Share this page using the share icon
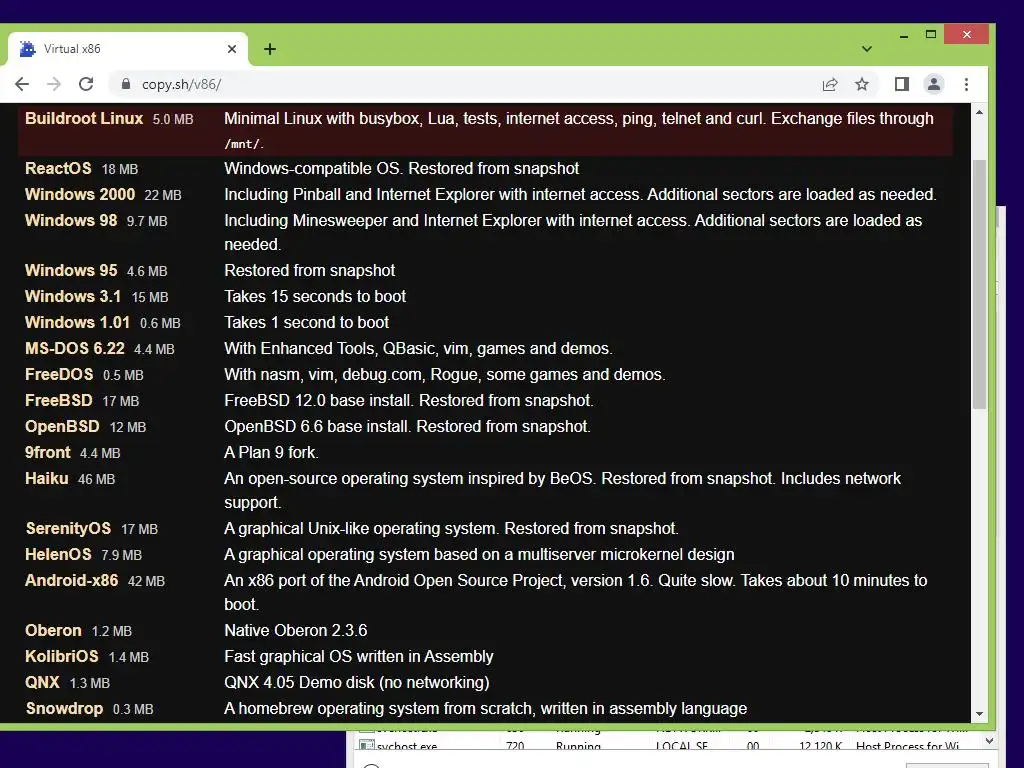 pos(830,84)
